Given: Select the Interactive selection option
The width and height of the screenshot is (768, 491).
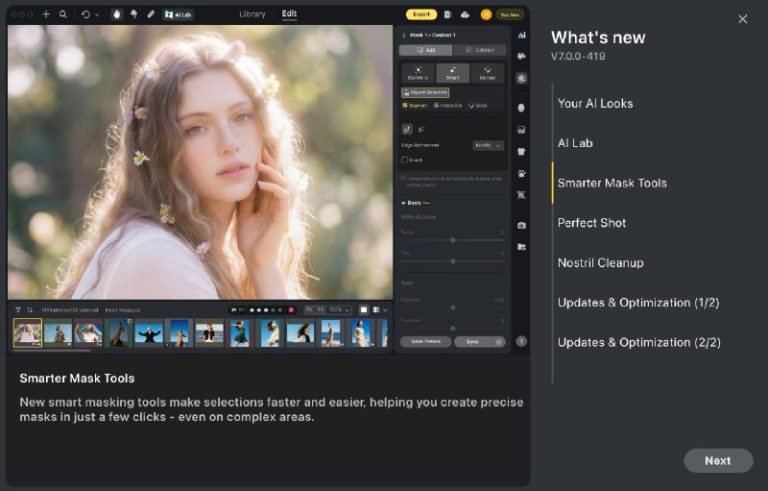Looking at the screenshot, I should tap(448, 105).
